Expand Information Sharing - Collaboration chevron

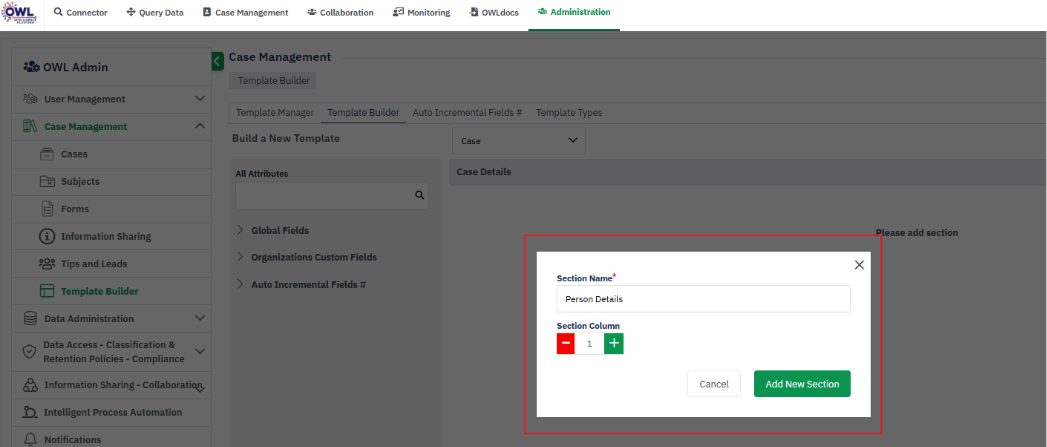click(200, 388)
